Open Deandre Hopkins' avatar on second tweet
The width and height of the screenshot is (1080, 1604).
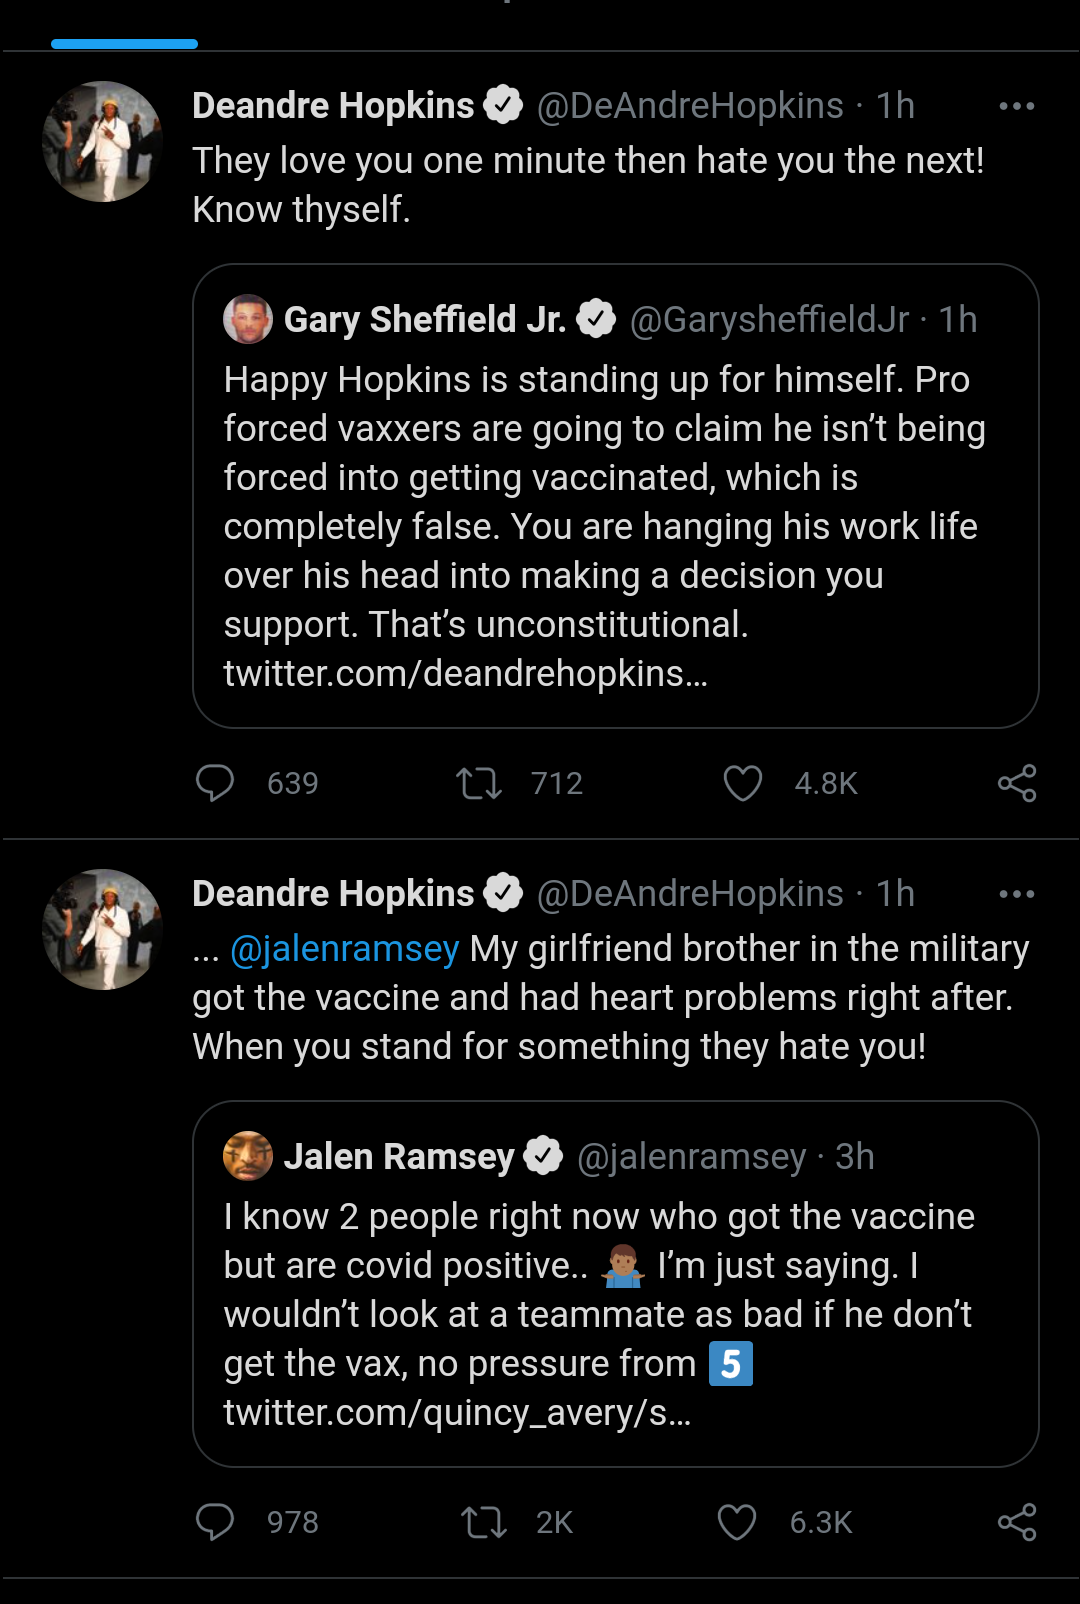[x=102, y=929]
